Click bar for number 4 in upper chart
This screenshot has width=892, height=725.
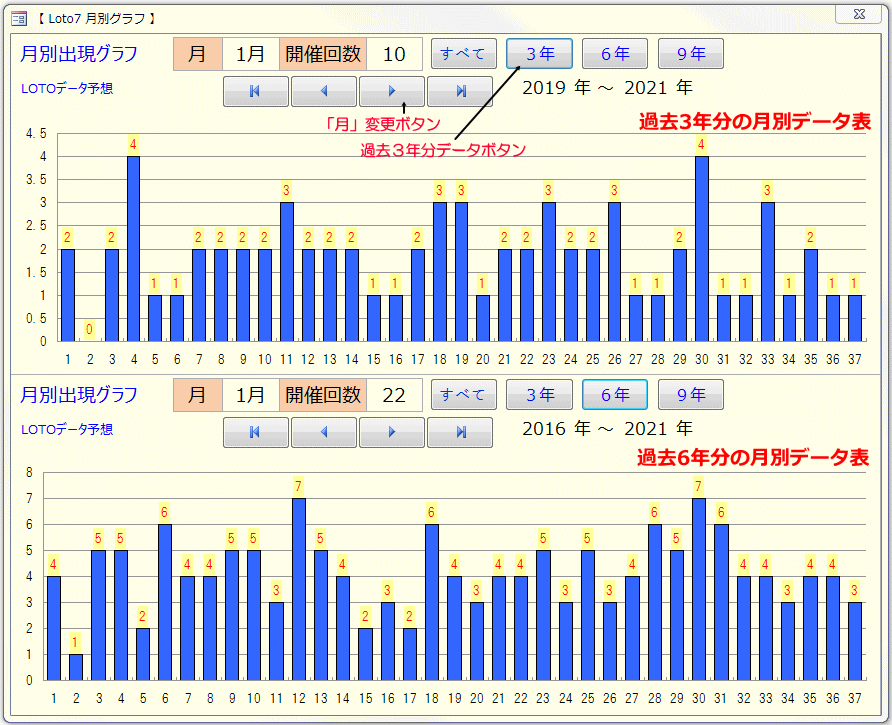pyautogui.click(x=134, y=249)
